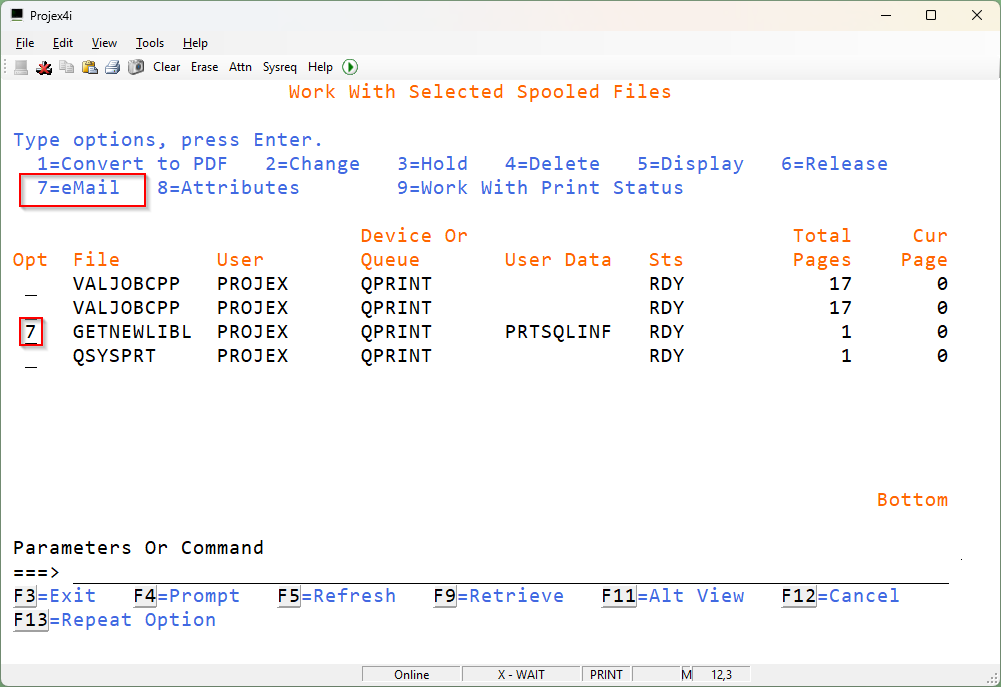
Task: Click 9=Work With Print Status text
Action: tap(540, 188)
